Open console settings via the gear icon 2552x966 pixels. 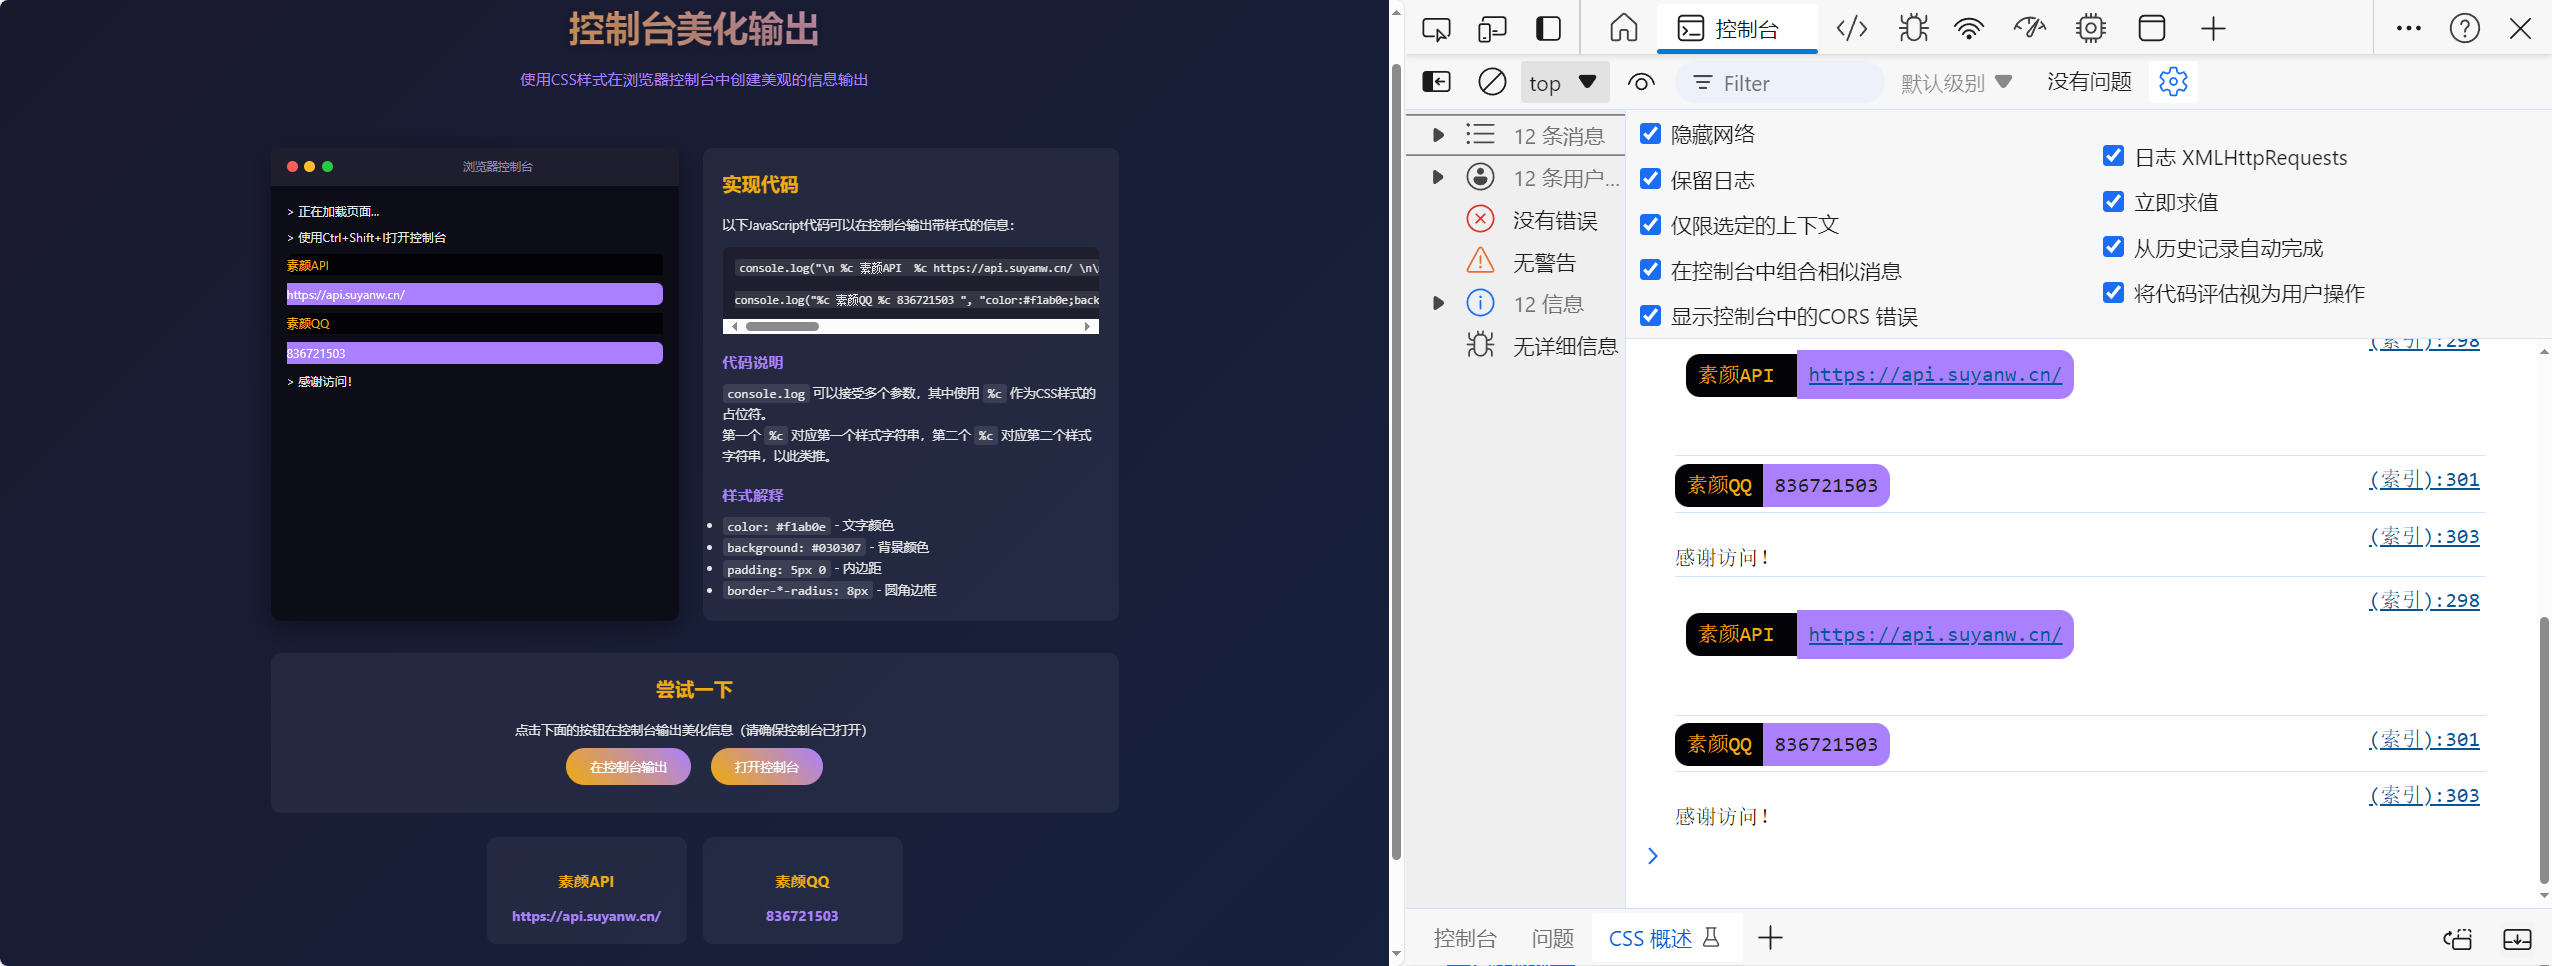pos(2176,82)
